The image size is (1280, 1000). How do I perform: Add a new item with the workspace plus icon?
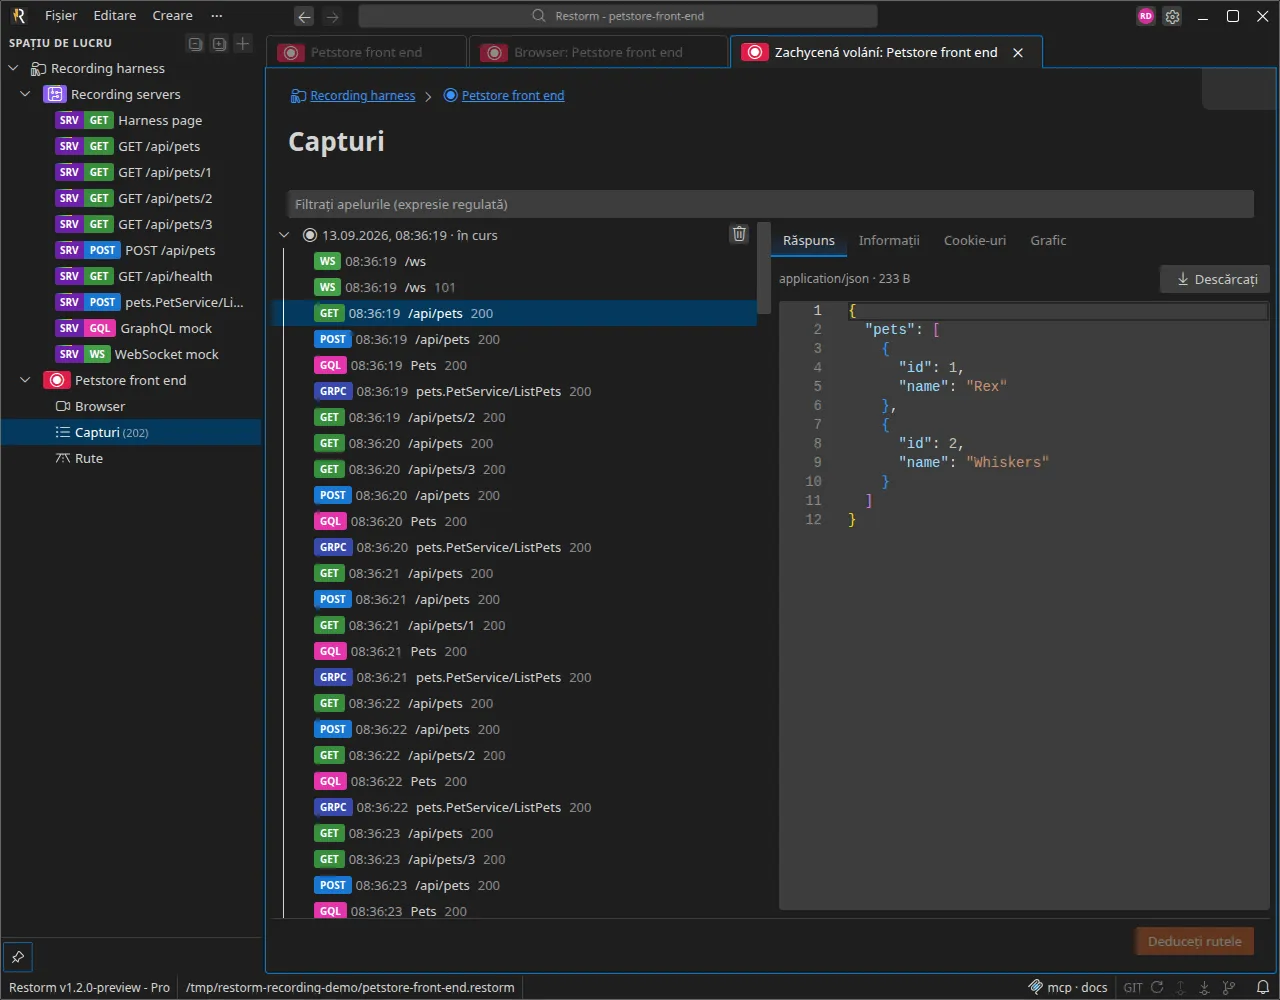[x=242, y=43]
